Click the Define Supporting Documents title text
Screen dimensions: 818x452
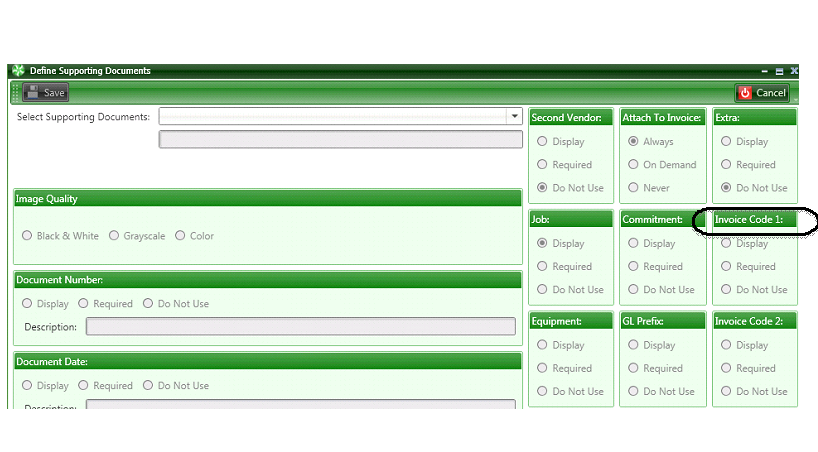coord(90,70)
